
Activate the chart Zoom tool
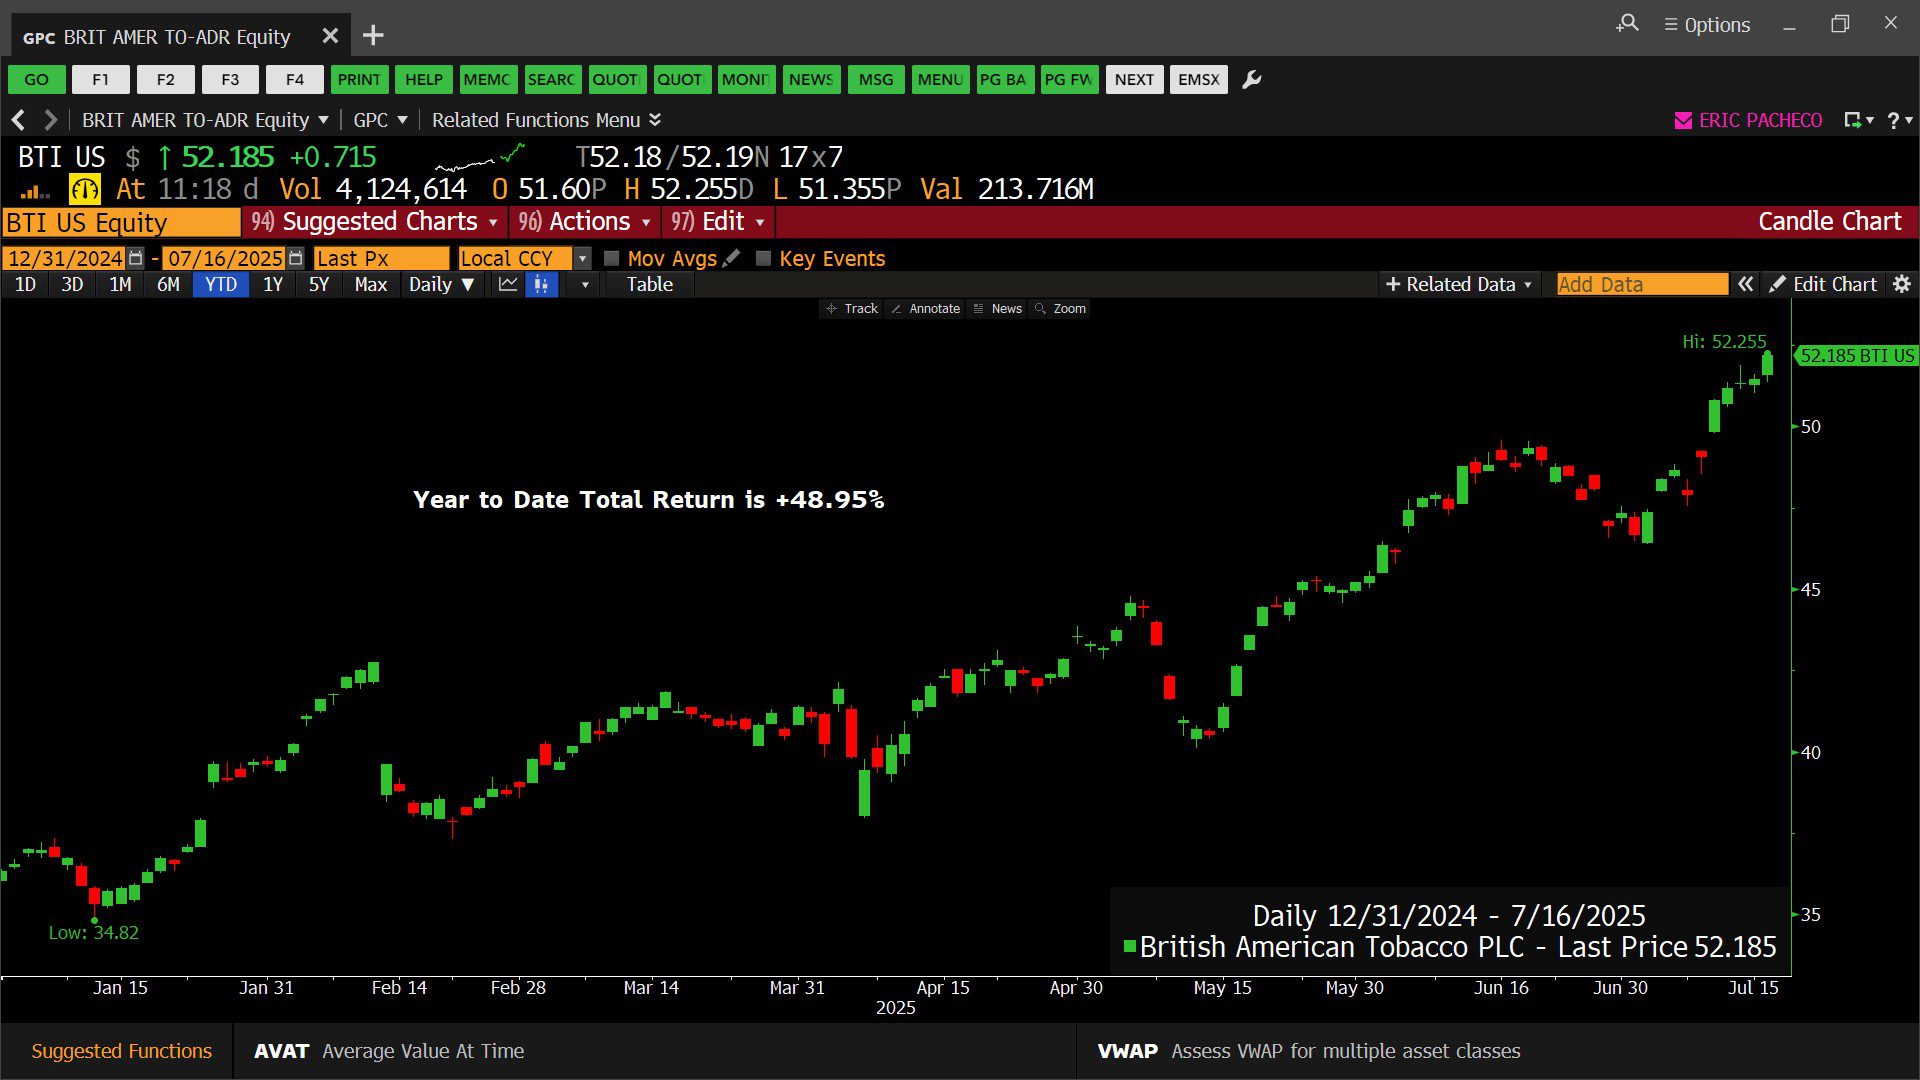(1060, 309)
